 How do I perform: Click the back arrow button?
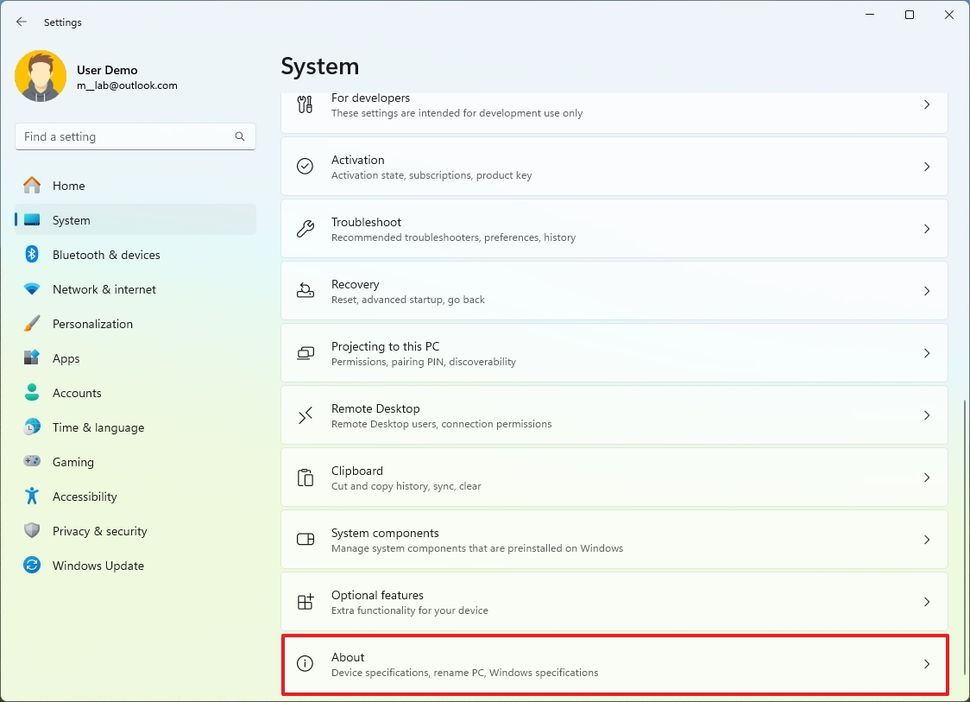pos(21,22)
